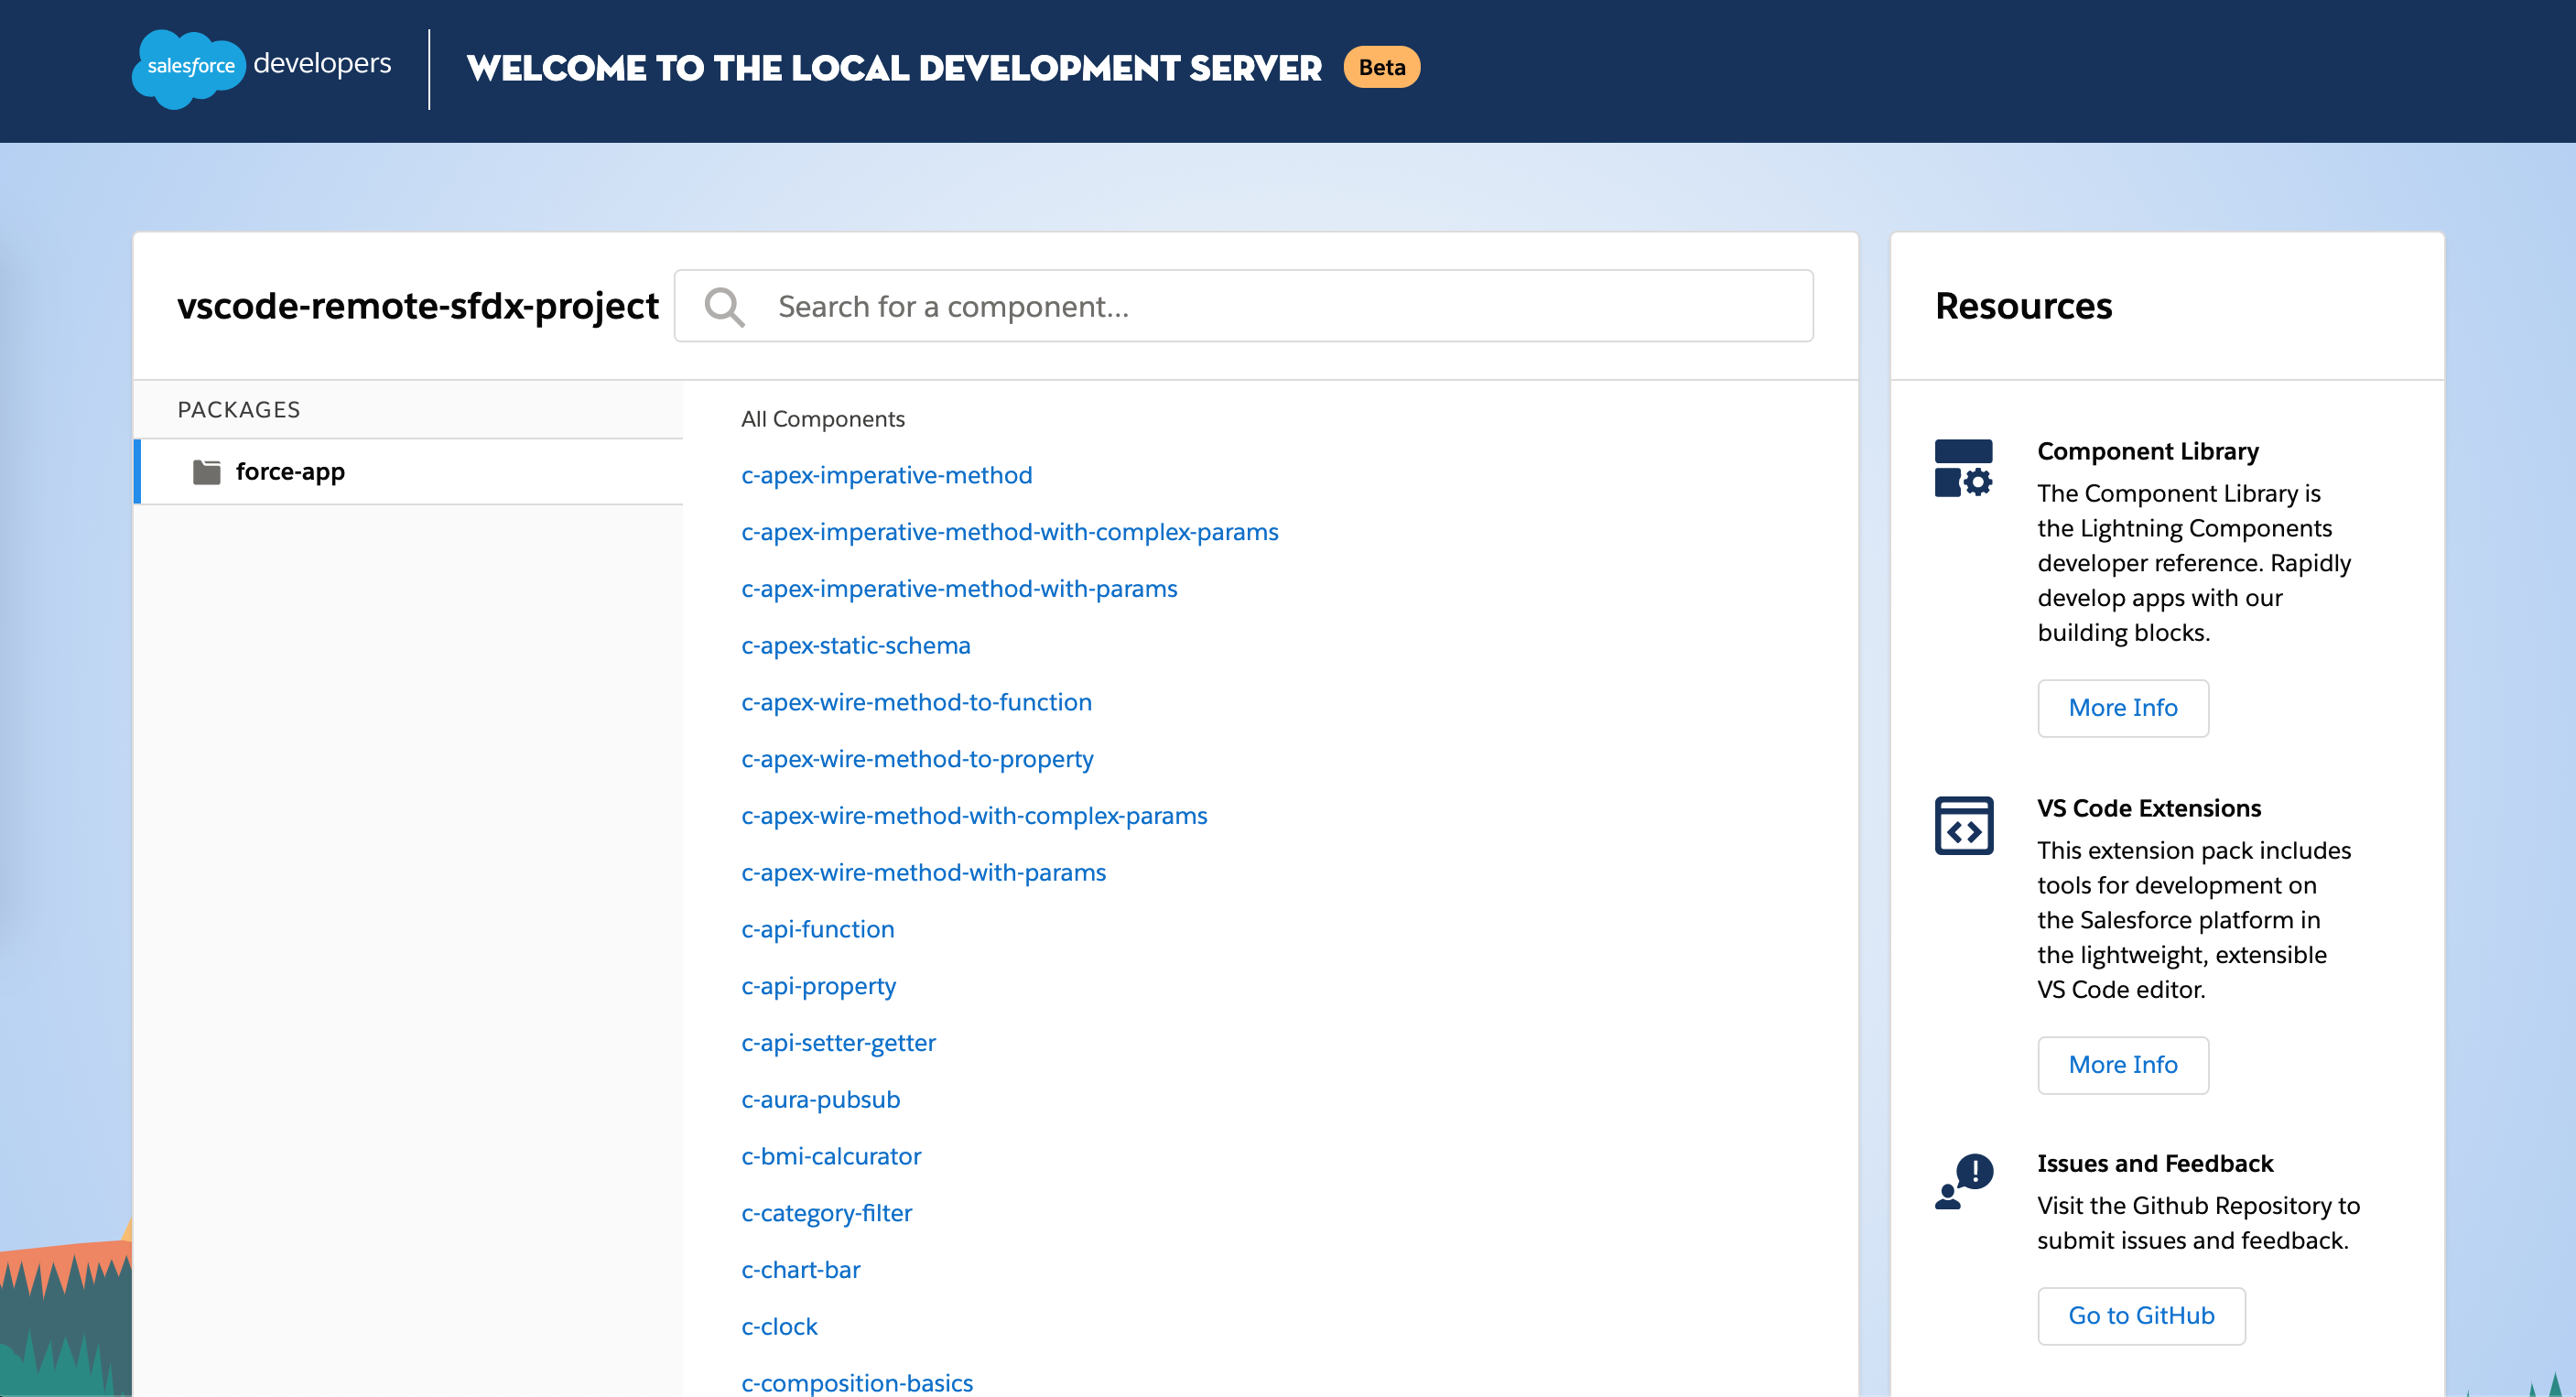Select the force-app package

pos(290,472)
